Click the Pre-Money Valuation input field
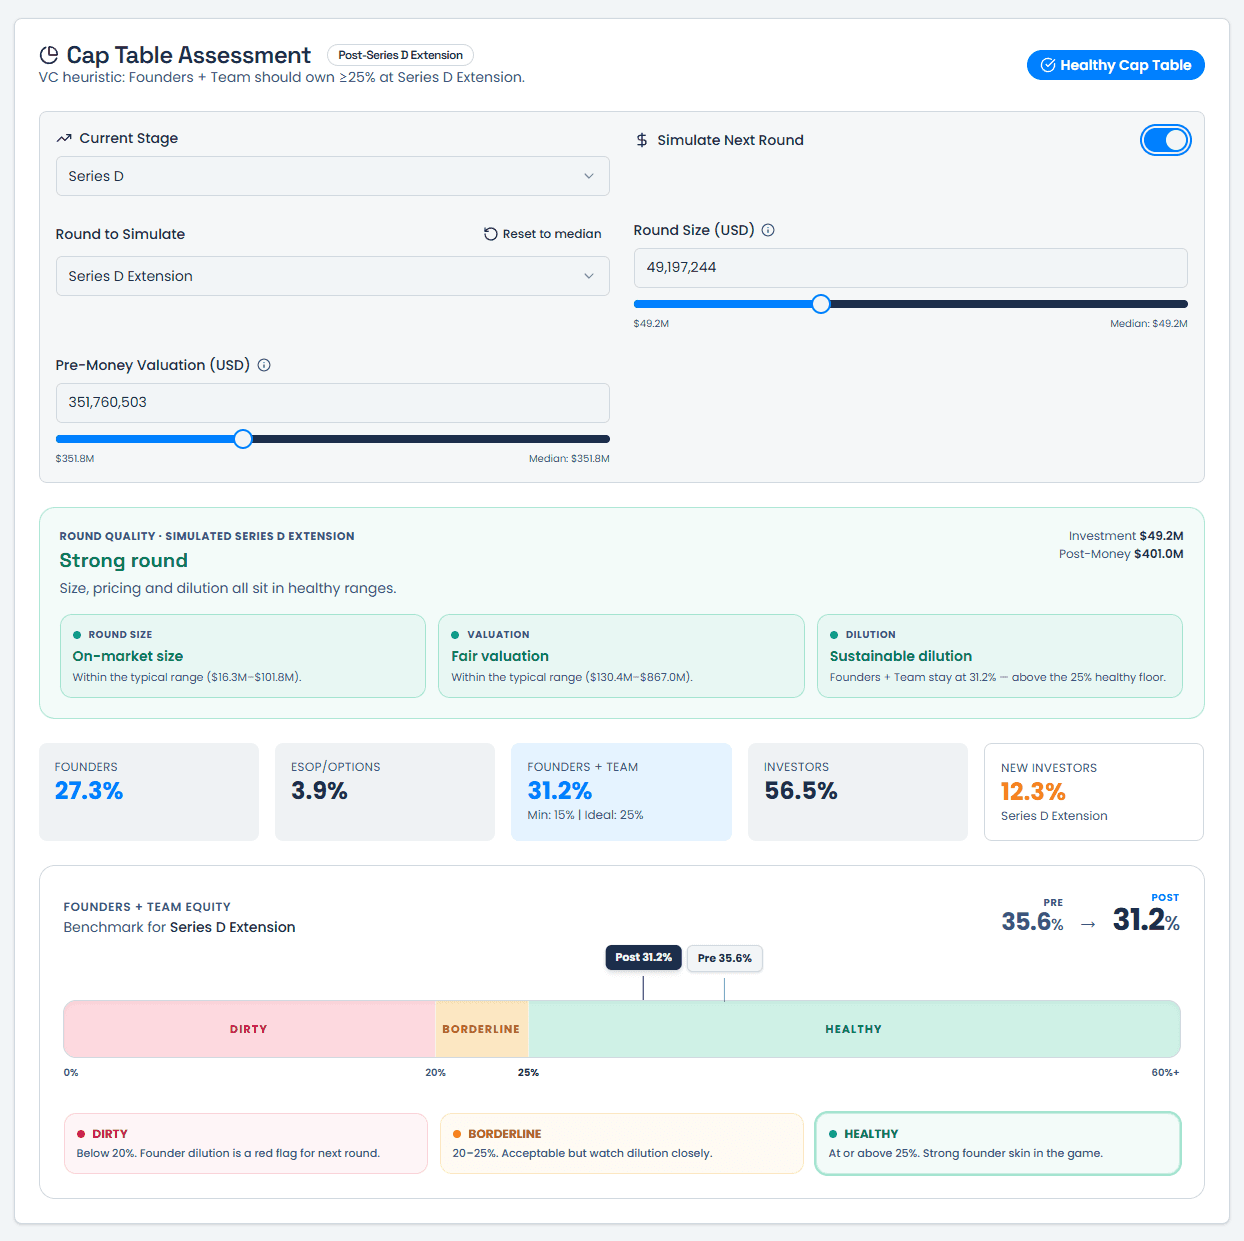 pos(332,402)
